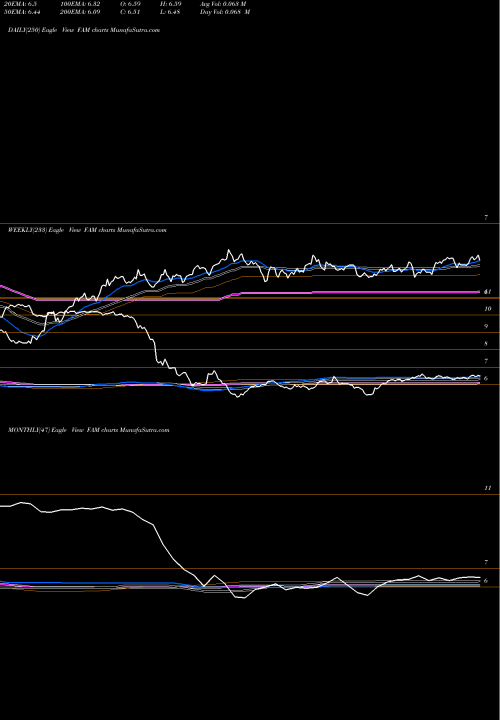Click the WEEKLY Eagle View chart title
Viewport: 500px width, 720px height.
(x=87, y=230)
